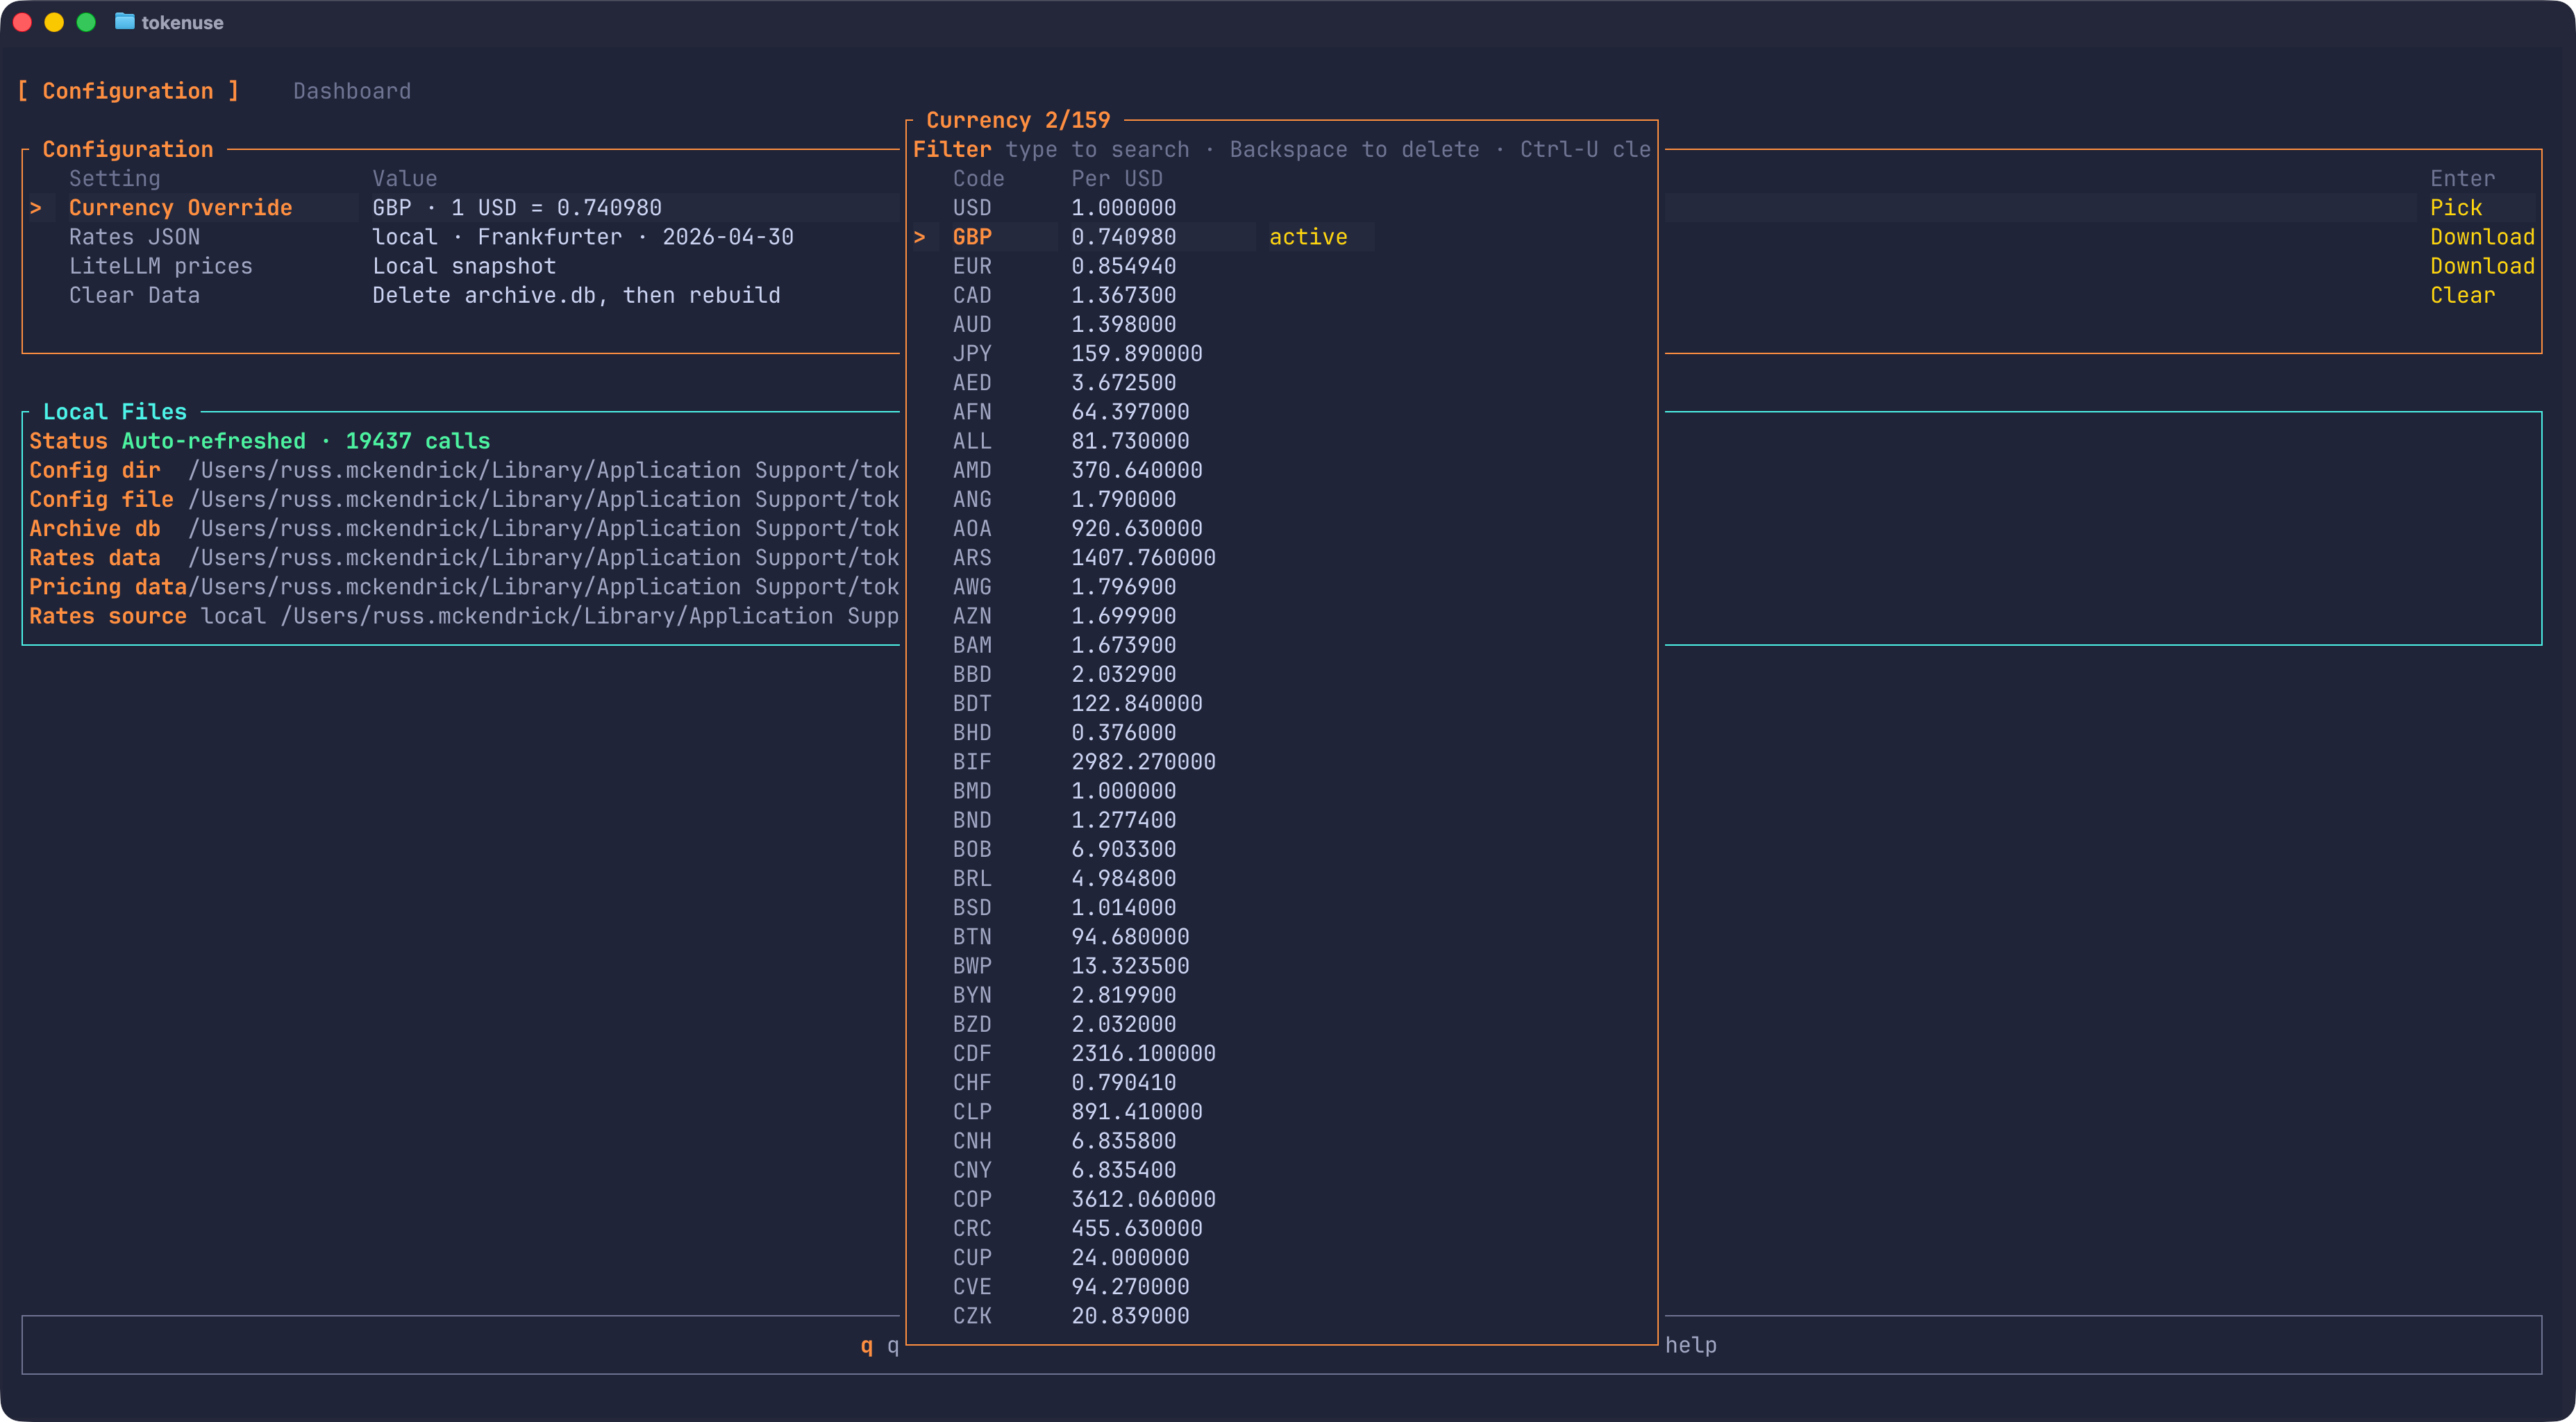Choose AED in the currency list
This screenshot has width=2576, height=1422.
pyautogui.click(x=1281, y=383)
